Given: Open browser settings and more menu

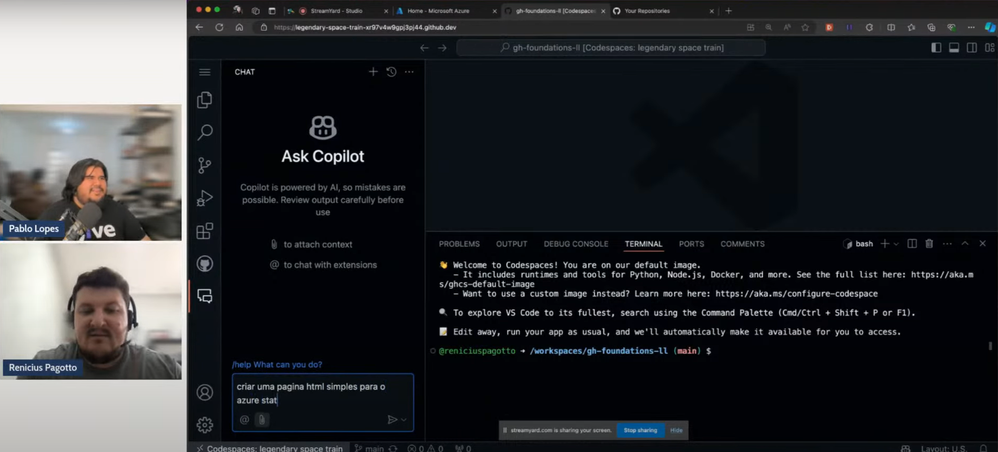Looking at the screenshot, I should 971,27.
